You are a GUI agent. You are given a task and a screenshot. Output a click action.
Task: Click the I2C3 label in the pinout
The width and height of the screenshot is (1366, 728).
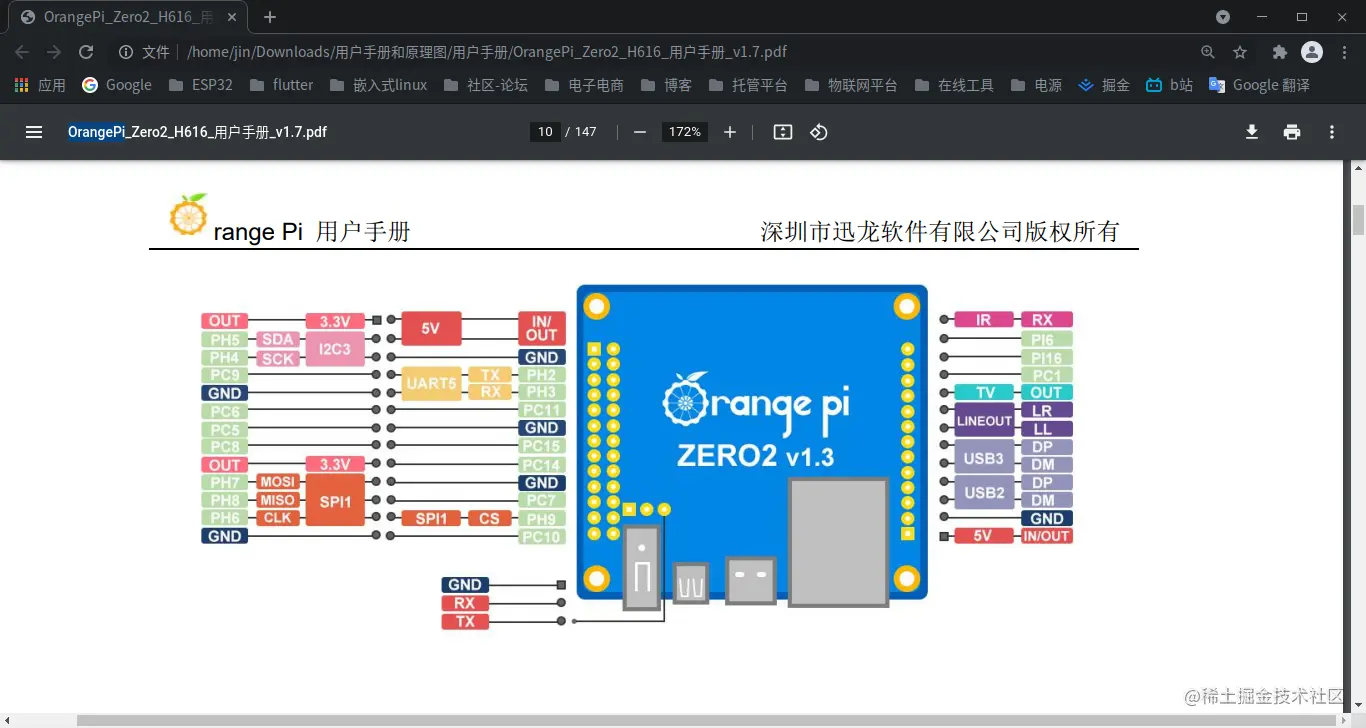point(335,349)
